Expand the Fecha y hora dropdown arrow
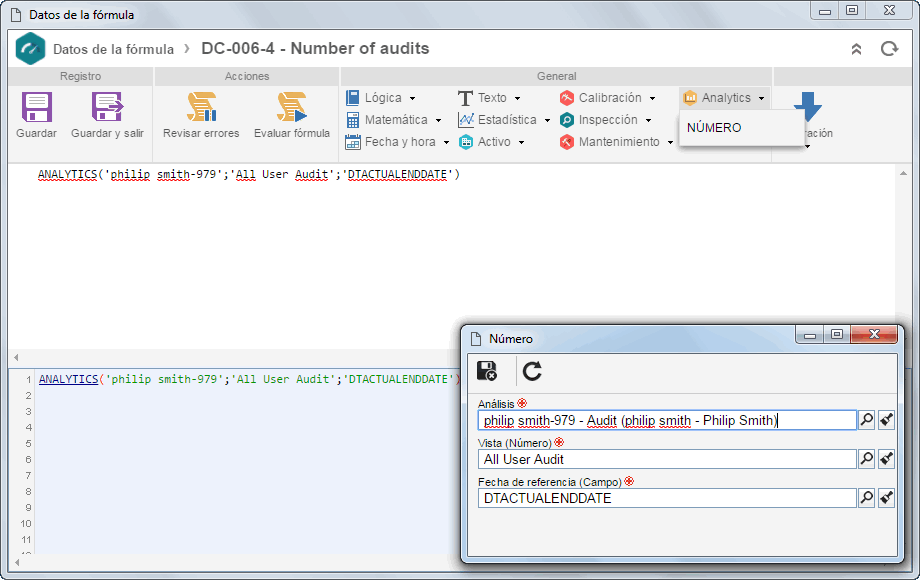The width and height of the screenshot is (920, 580). (447, 143)
